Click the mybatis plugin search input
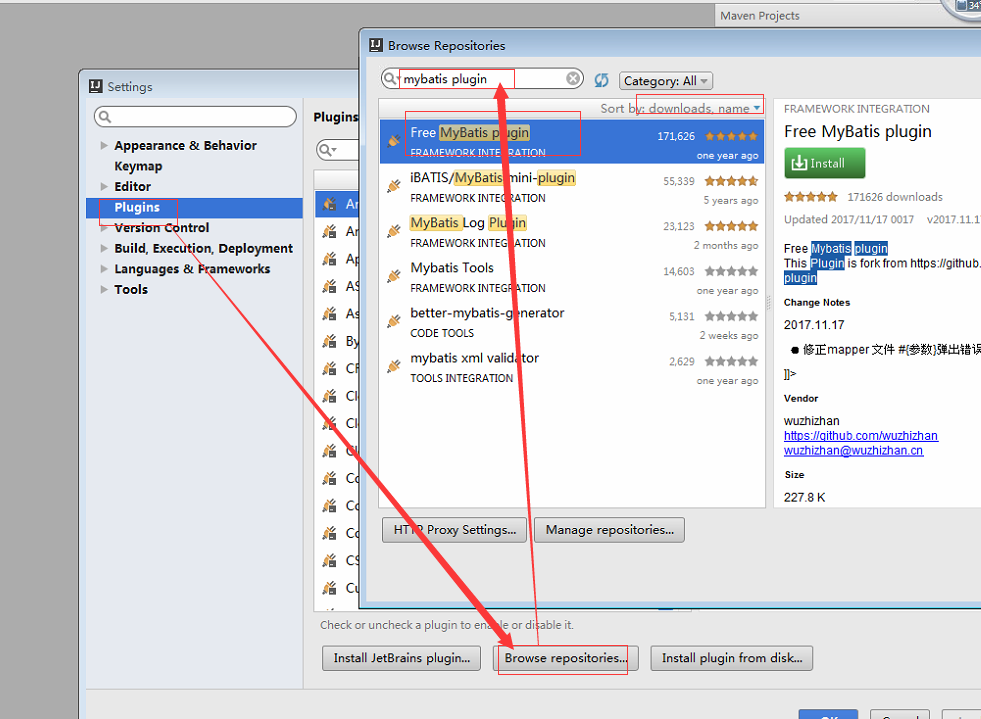This screenshot has width=981, height=719. (482, 79)
